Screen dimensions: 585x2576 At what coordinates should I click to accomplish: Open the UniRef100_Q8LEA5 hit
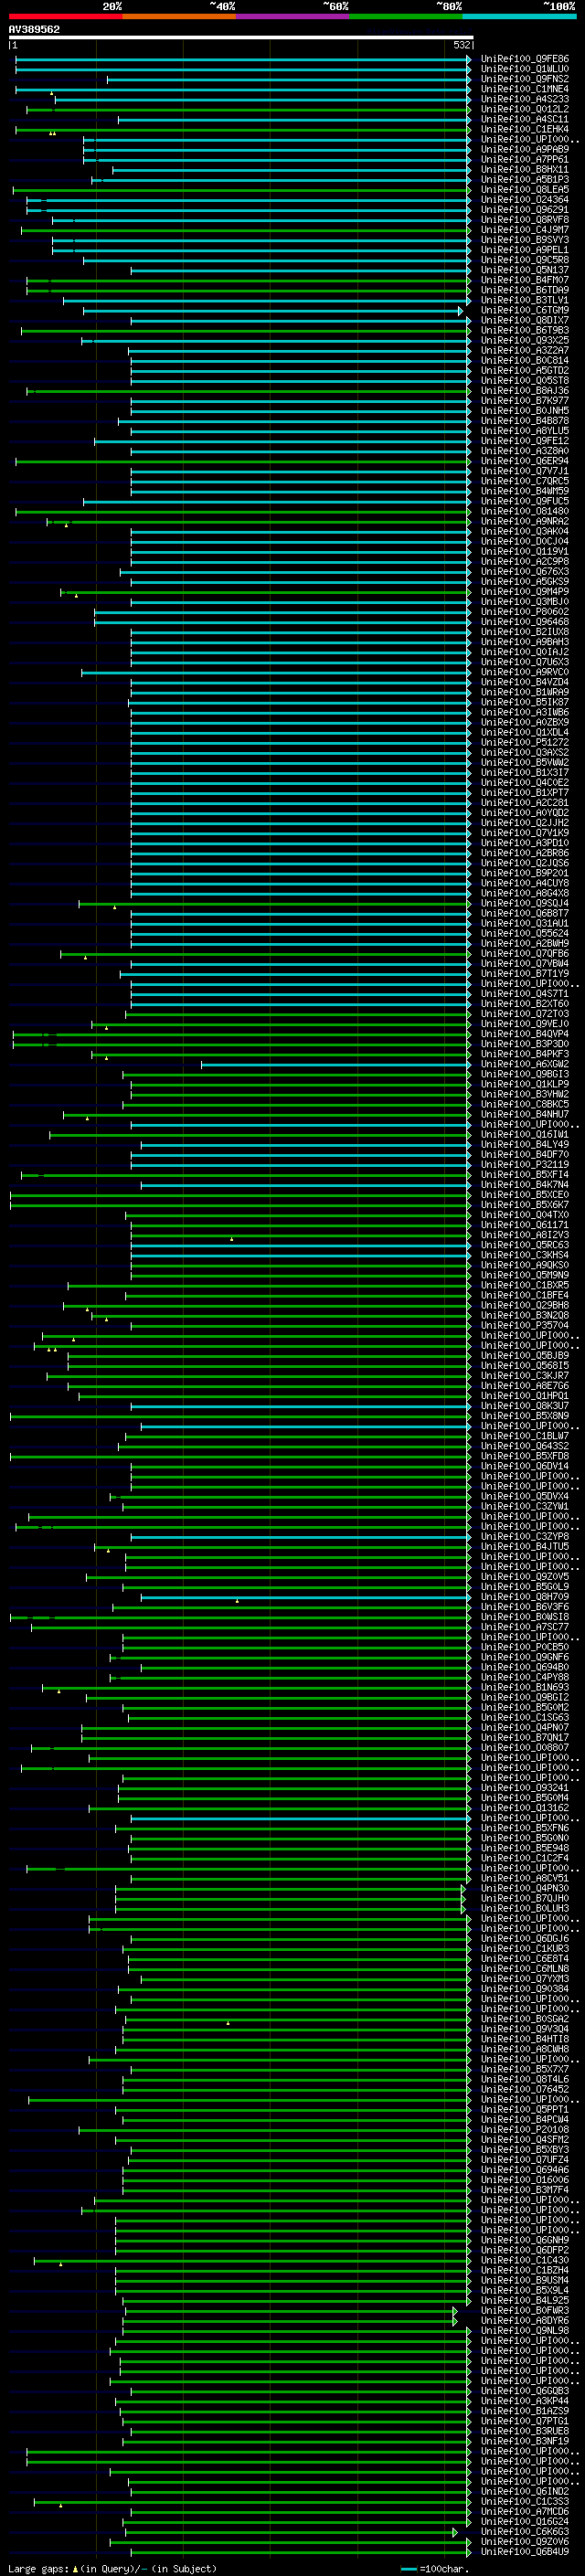coord(524,189)
